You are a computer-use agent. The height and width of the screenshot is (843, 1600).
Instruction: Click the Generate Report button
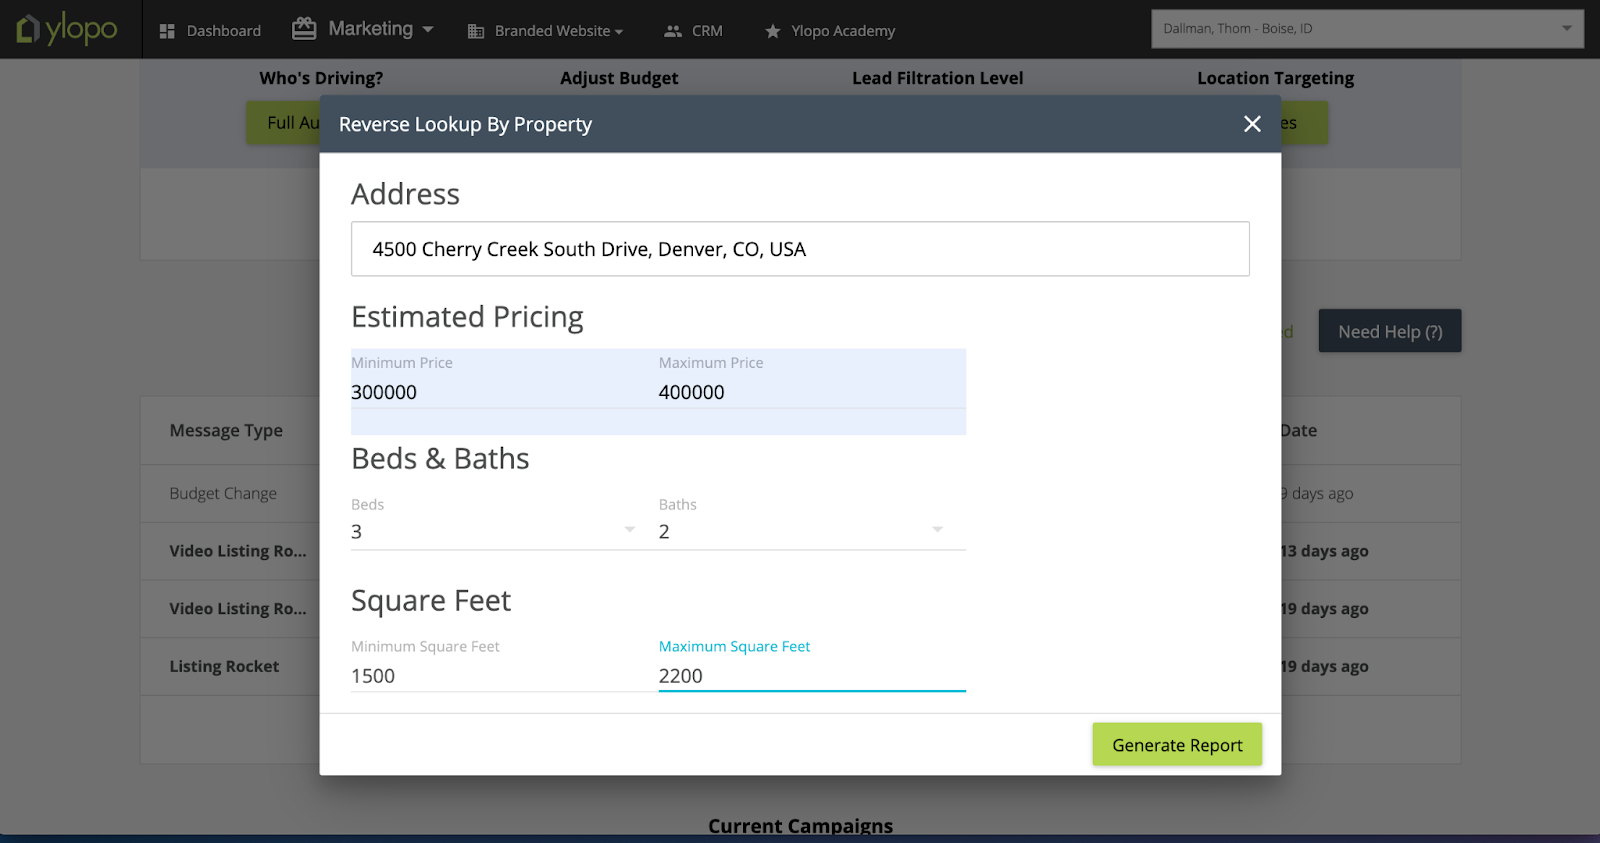point(1176,745)
